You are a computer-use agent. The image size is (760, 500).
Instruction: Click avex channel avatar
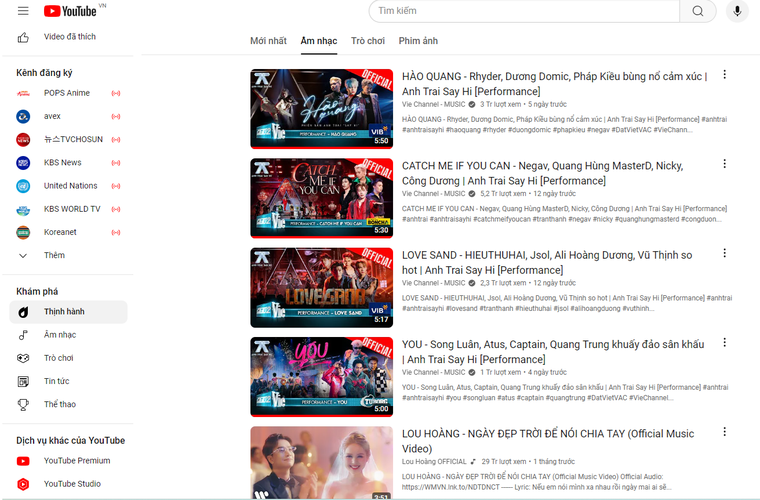(x=23, y=116)
